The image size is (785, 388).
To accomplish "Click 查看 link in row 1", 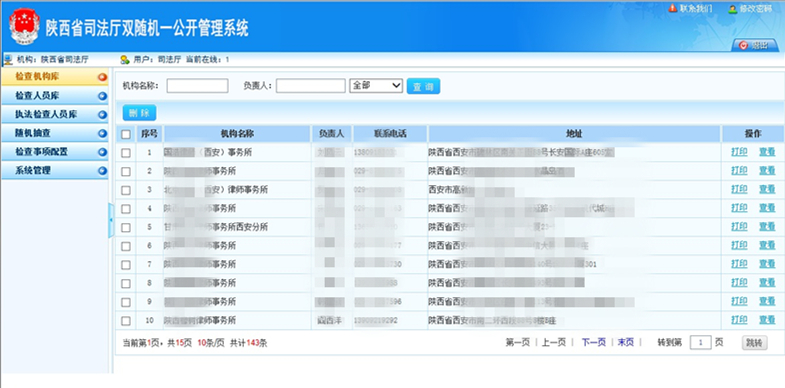I will tap(767, 152).
